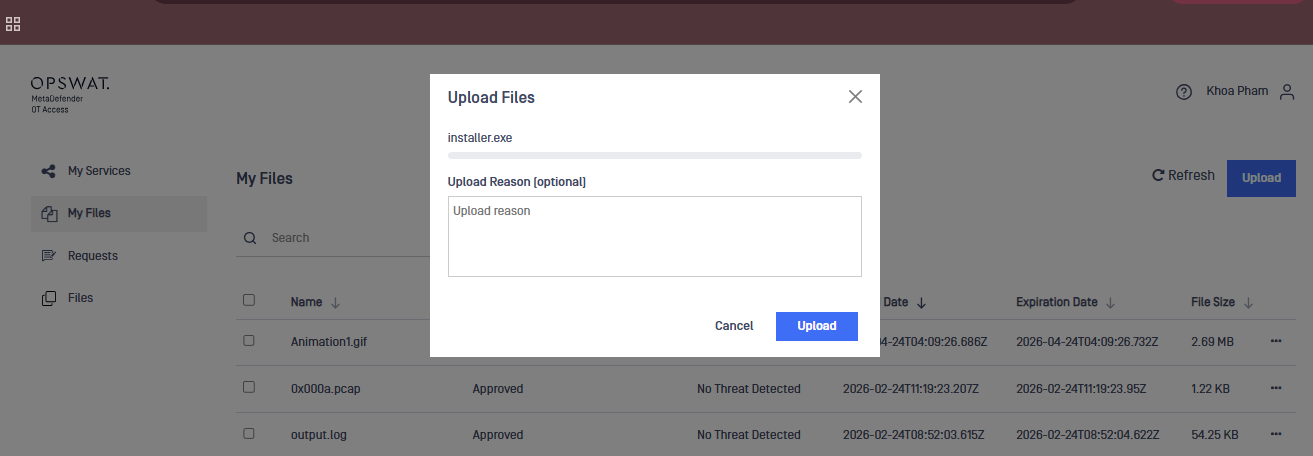Click the blue Upload button in dialog
The height and width of the screenshot is (456, 1313).
point(816,326)
